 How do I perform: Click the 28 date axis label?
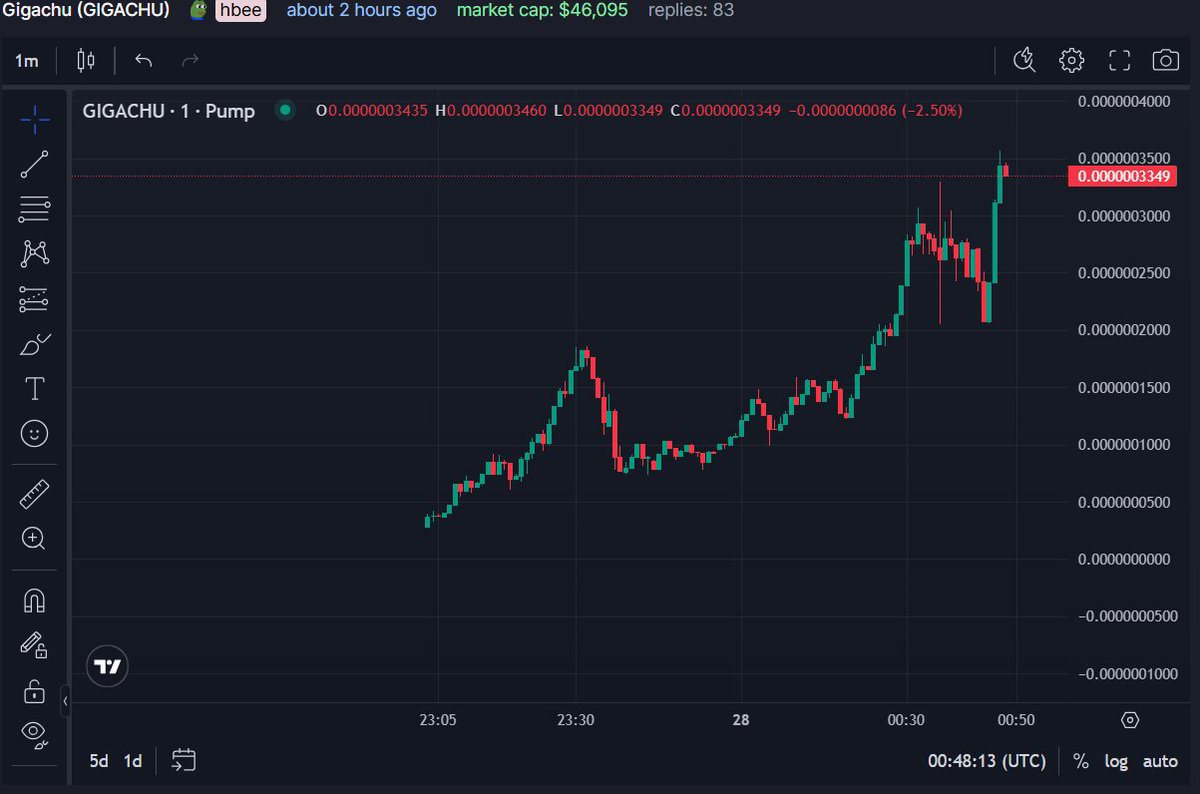click(741, 720)
